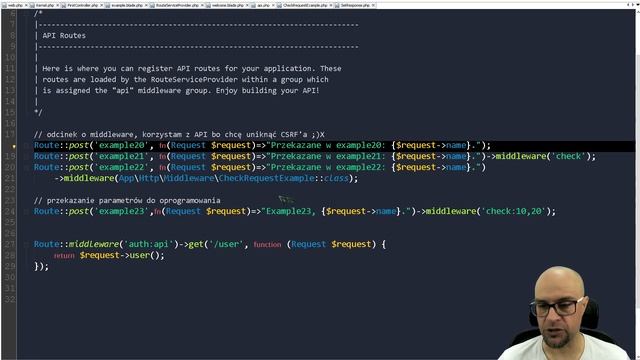Click the comment starting "// odcinek o middleware"

pyautogui.click(x=179, y=134)
